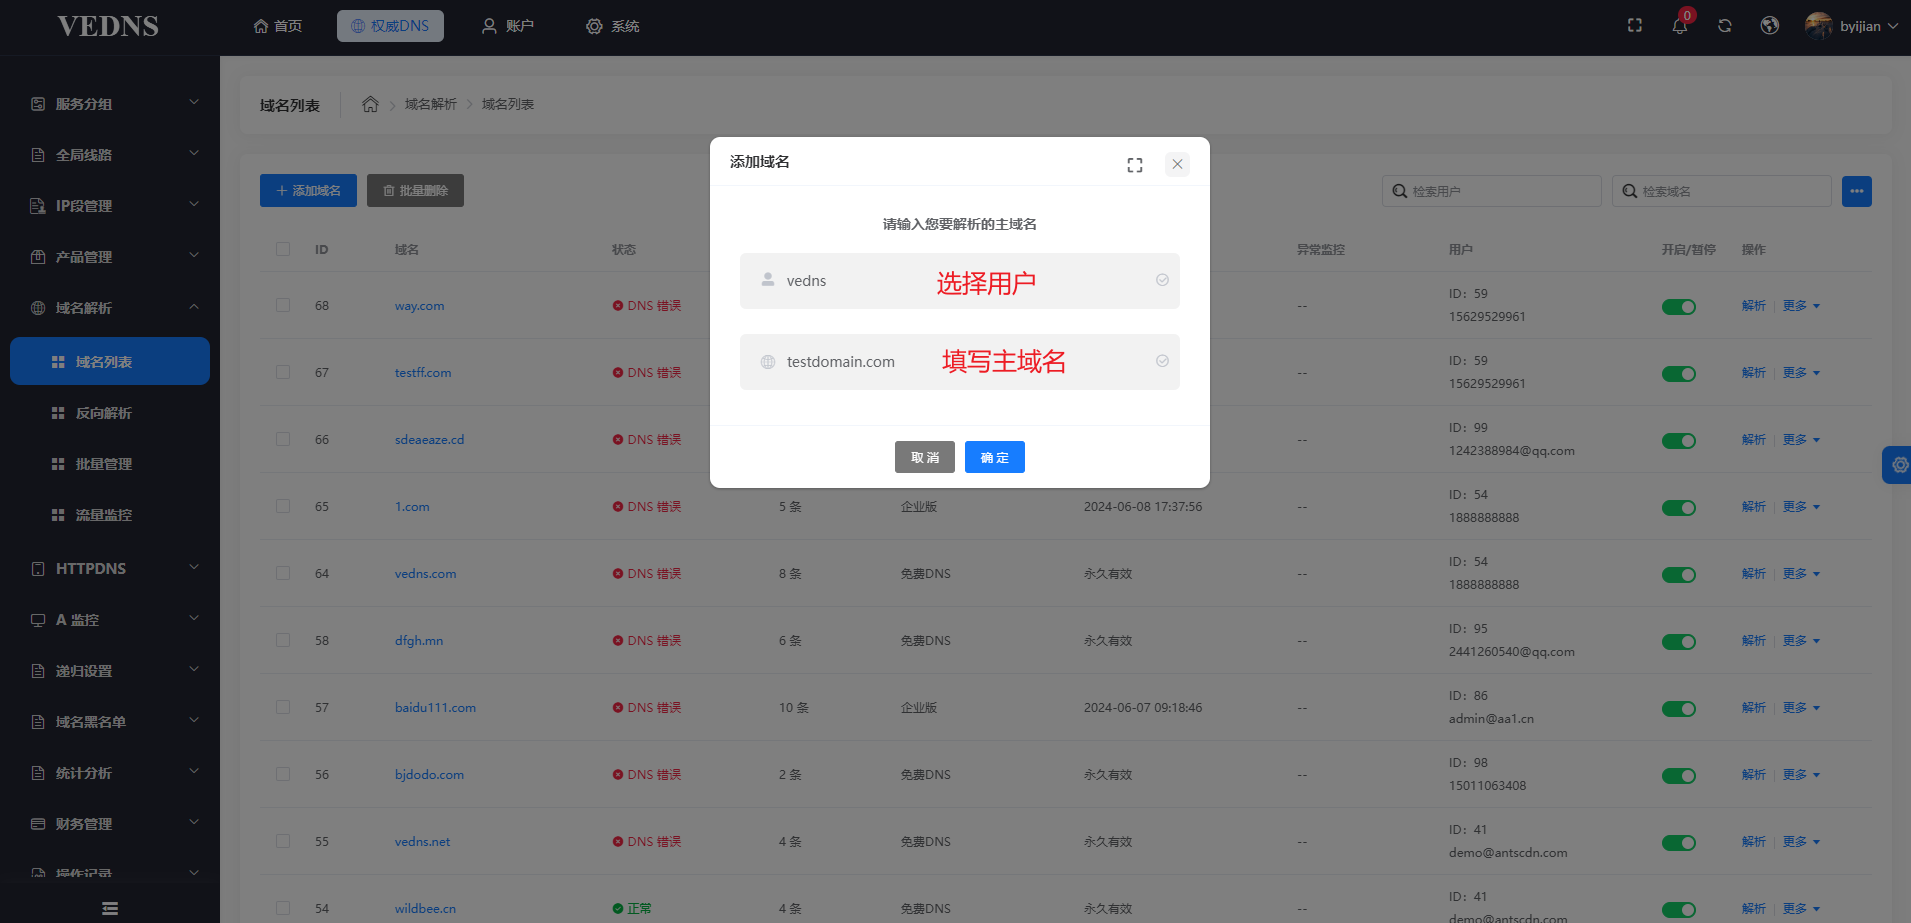Open the 更多 dropdown for way.com
Viewport: 1911px width, 923px height.
(x=1801, y=306)
